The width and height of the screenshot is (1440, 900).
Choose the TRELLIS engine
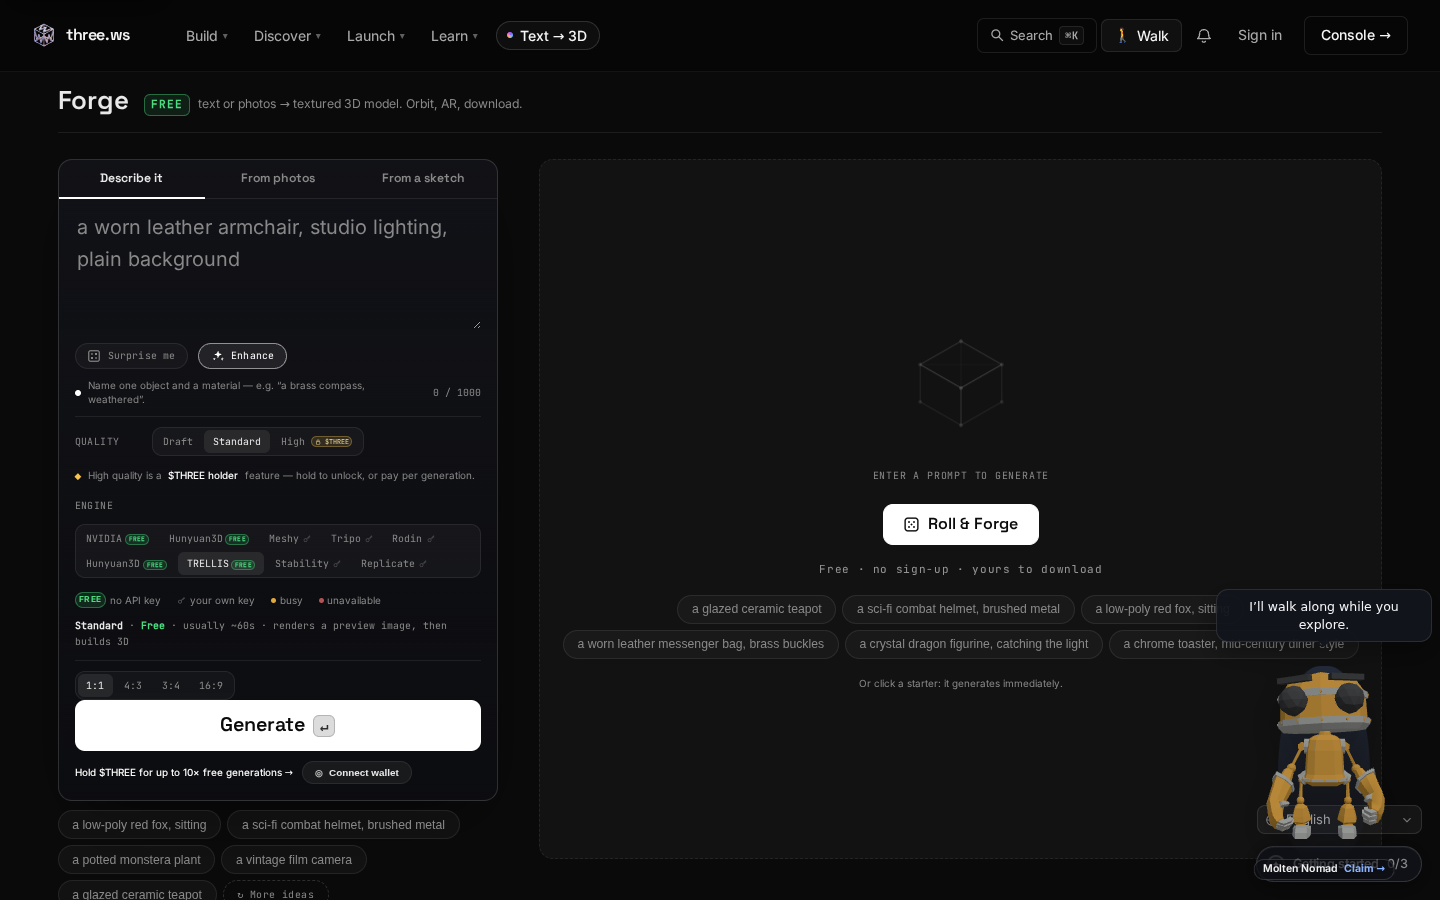pos(221,564)
